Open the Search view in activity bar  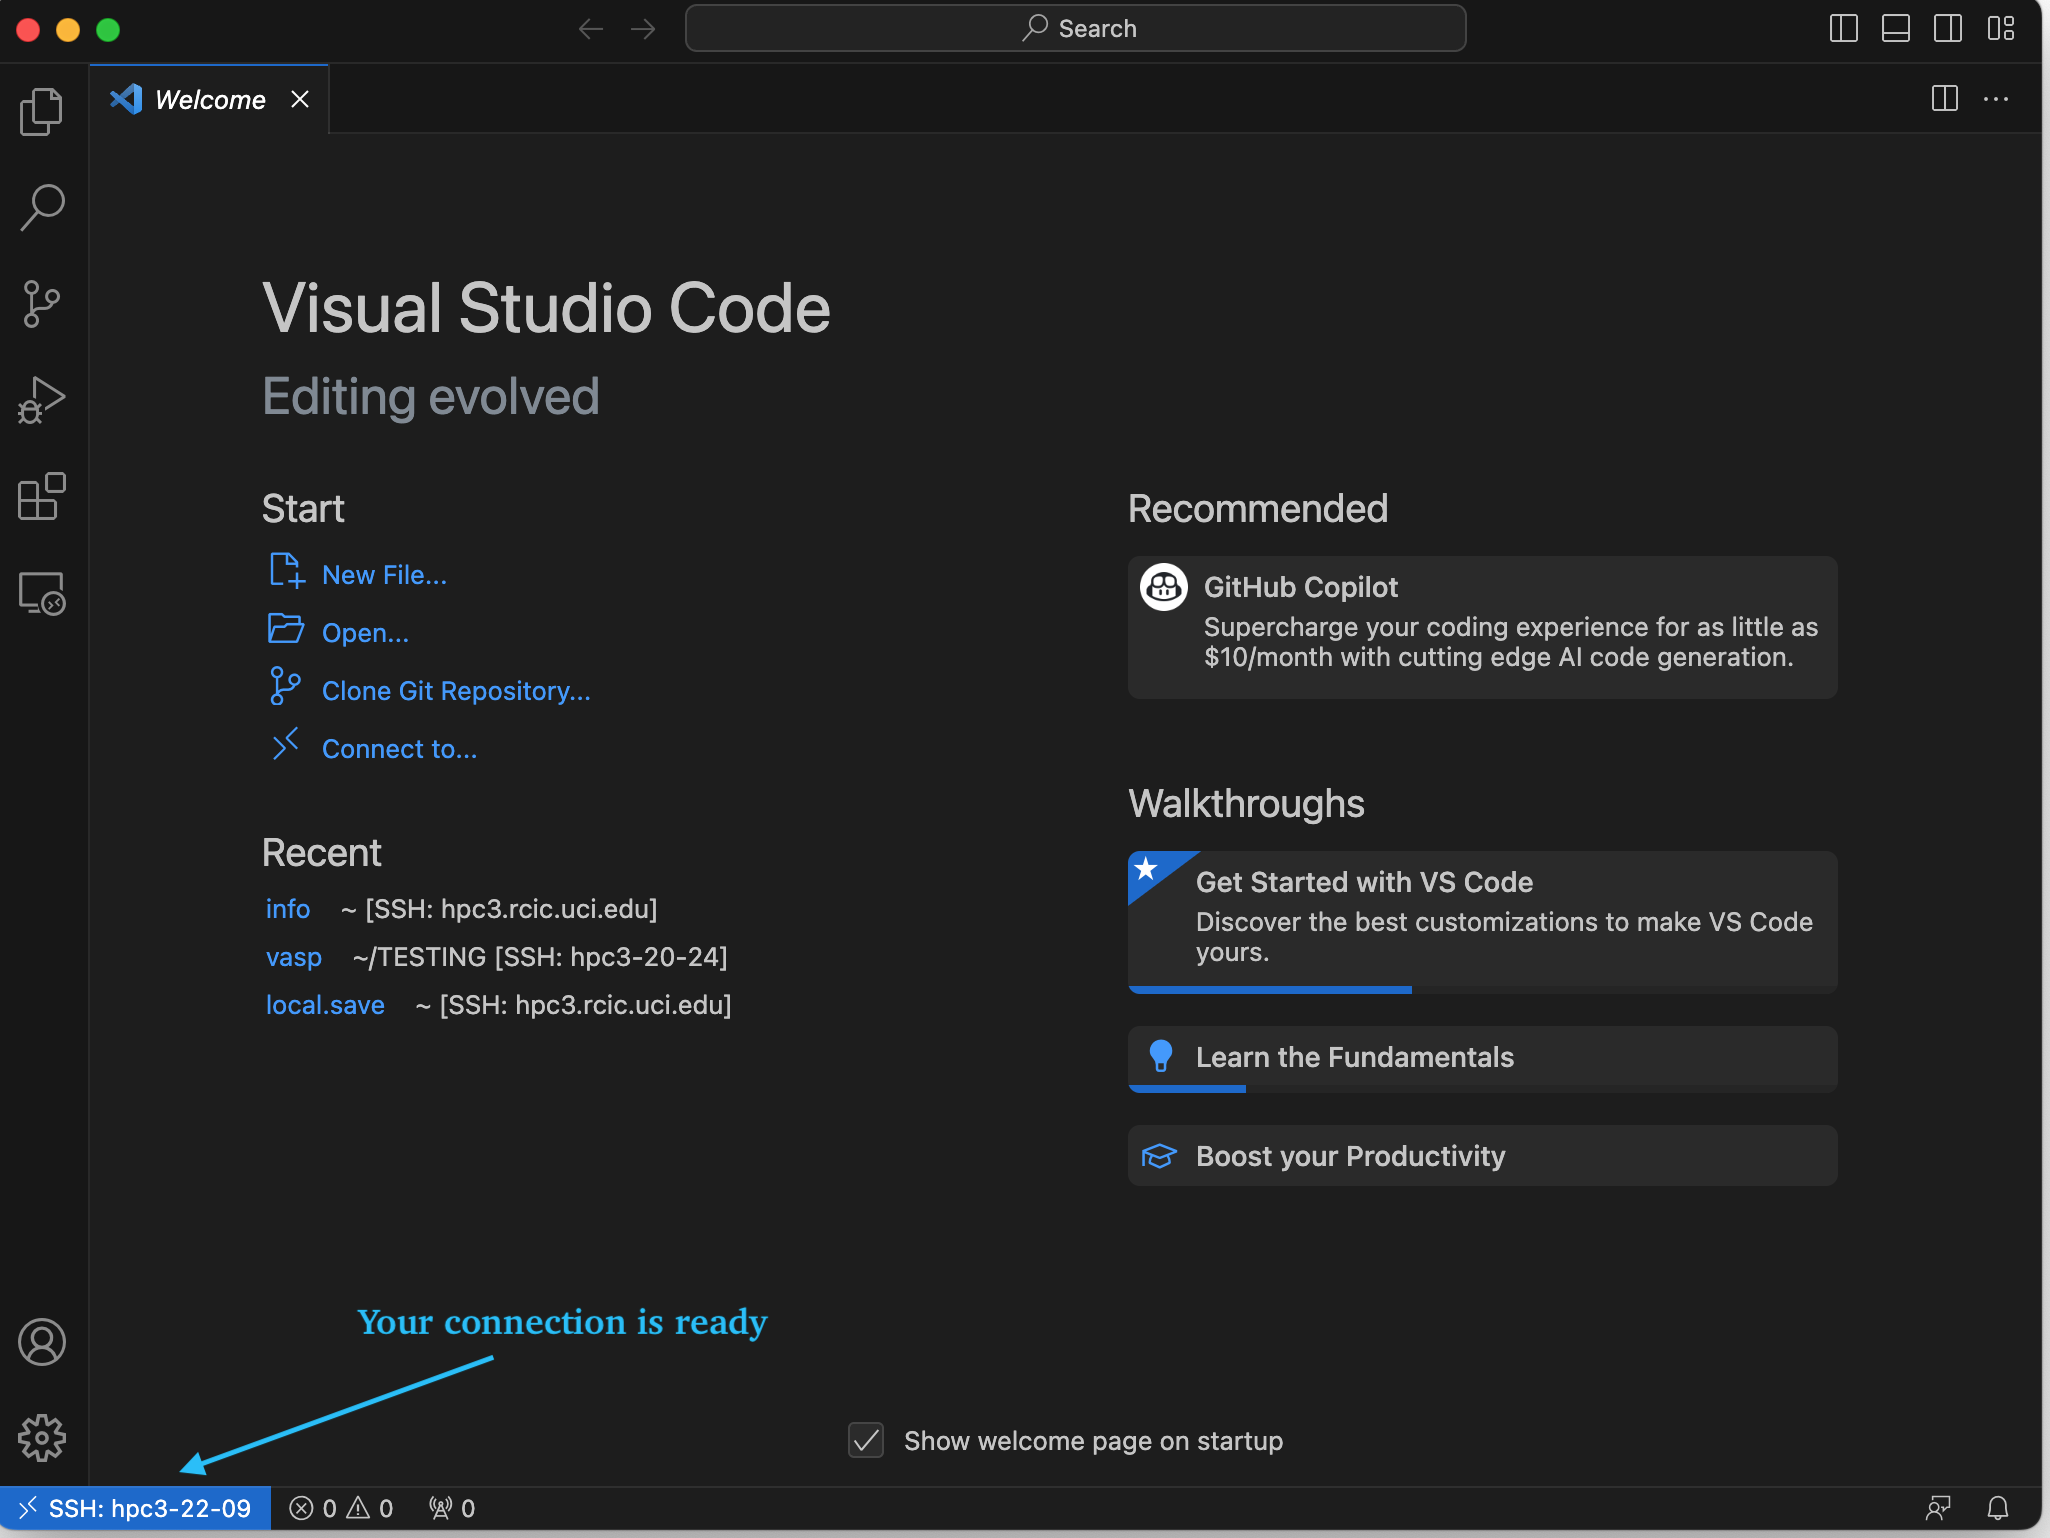(x=42, y=207)
